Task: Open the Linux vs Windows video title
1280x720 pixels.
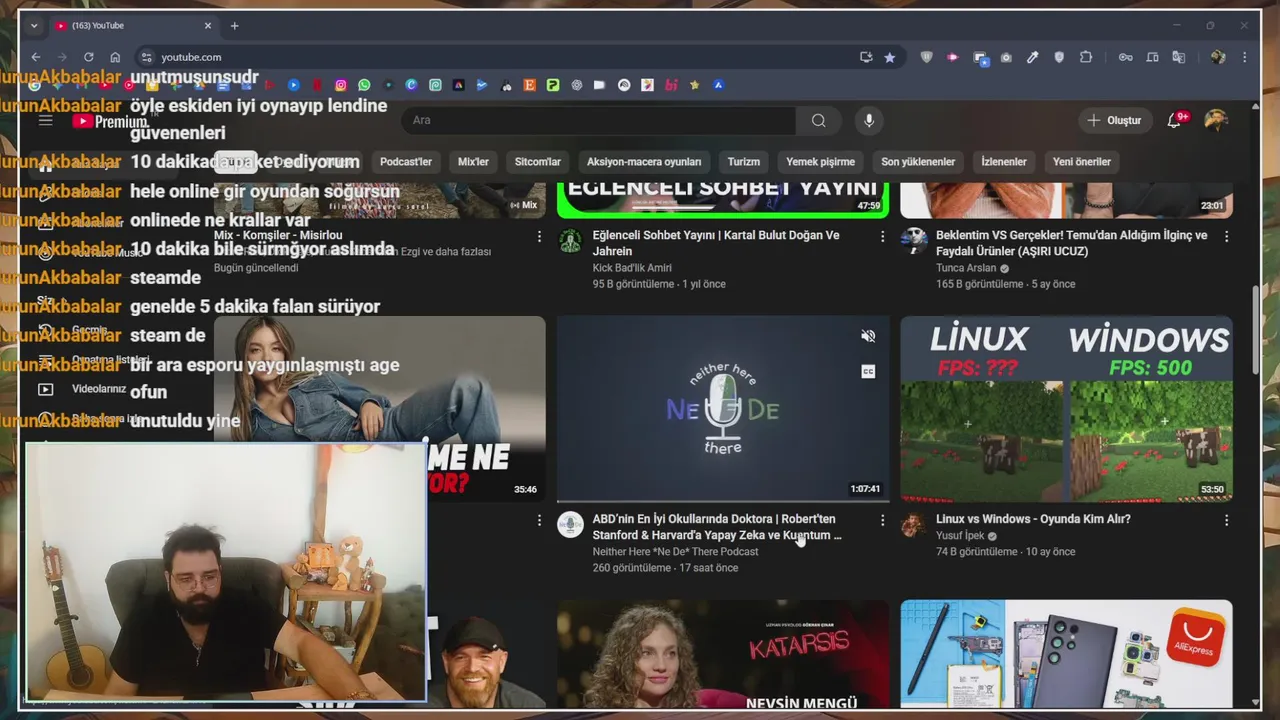Action: pos(1033,519)
